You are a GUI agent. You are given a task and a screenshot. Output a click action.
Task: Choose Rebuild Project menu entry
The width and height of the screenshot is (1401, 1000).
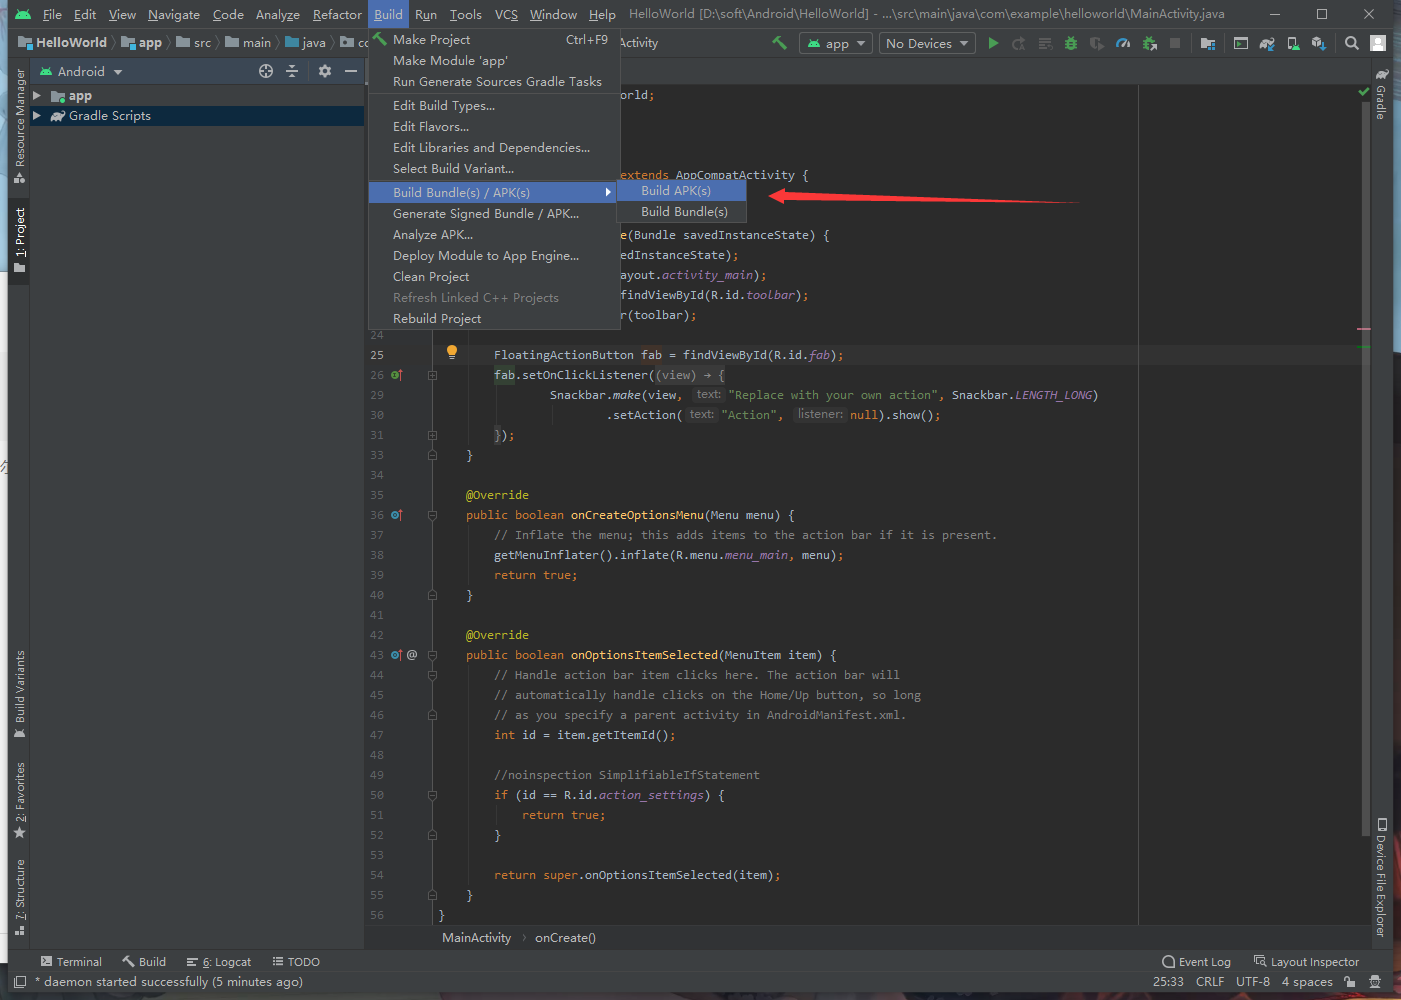pyautogui.click(x=437, y=318)
